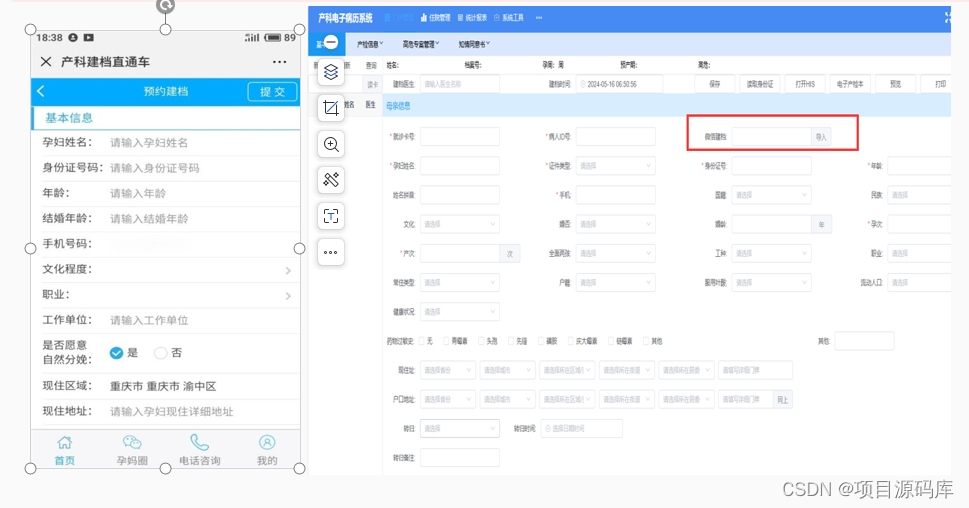Click the 孕妇姓名 field in phone form
969x508 pixels.
coord(203,143)
